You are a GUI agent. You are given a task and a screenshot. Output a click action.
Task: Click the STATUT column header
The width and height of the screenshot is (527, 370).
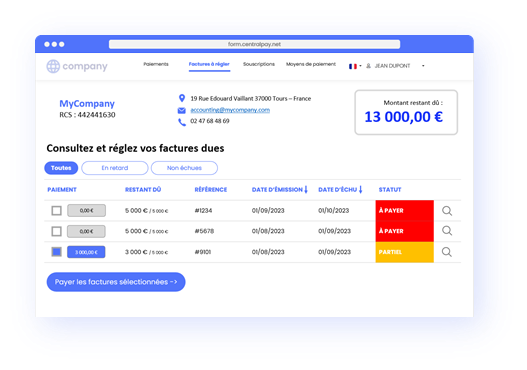[390, 190]
